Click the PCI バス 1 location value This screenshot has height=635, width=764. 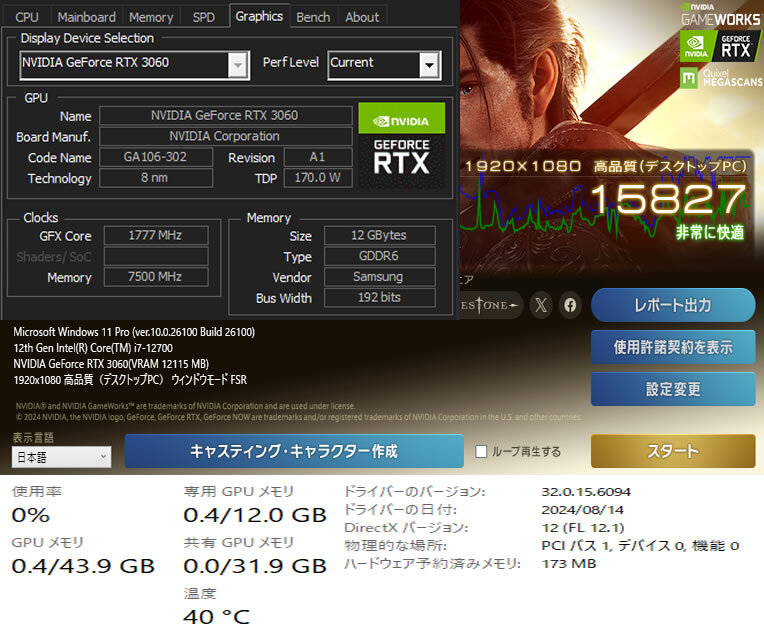point(640,546)
